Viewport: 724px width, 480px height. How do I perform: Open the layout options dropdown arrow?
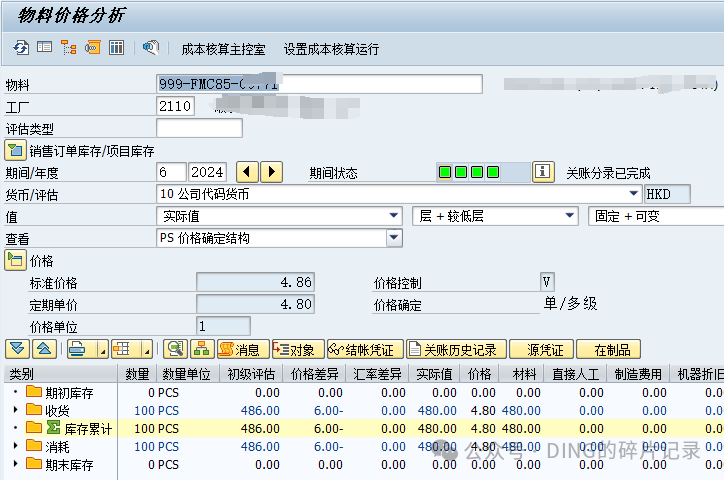(146, 349)
